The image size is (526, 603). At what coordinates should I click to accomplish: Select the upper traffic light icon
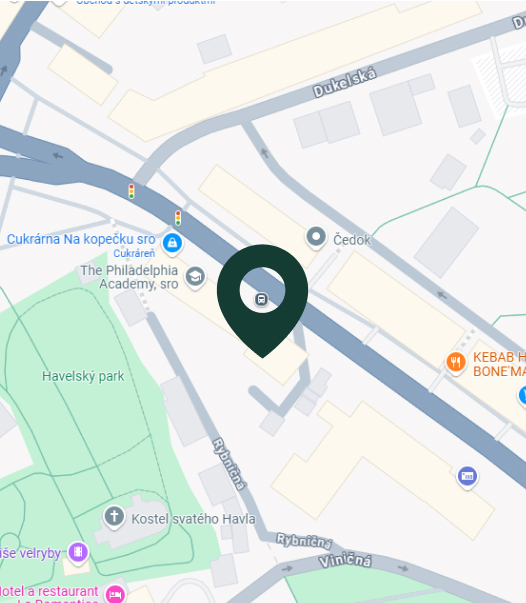[132, 191]
